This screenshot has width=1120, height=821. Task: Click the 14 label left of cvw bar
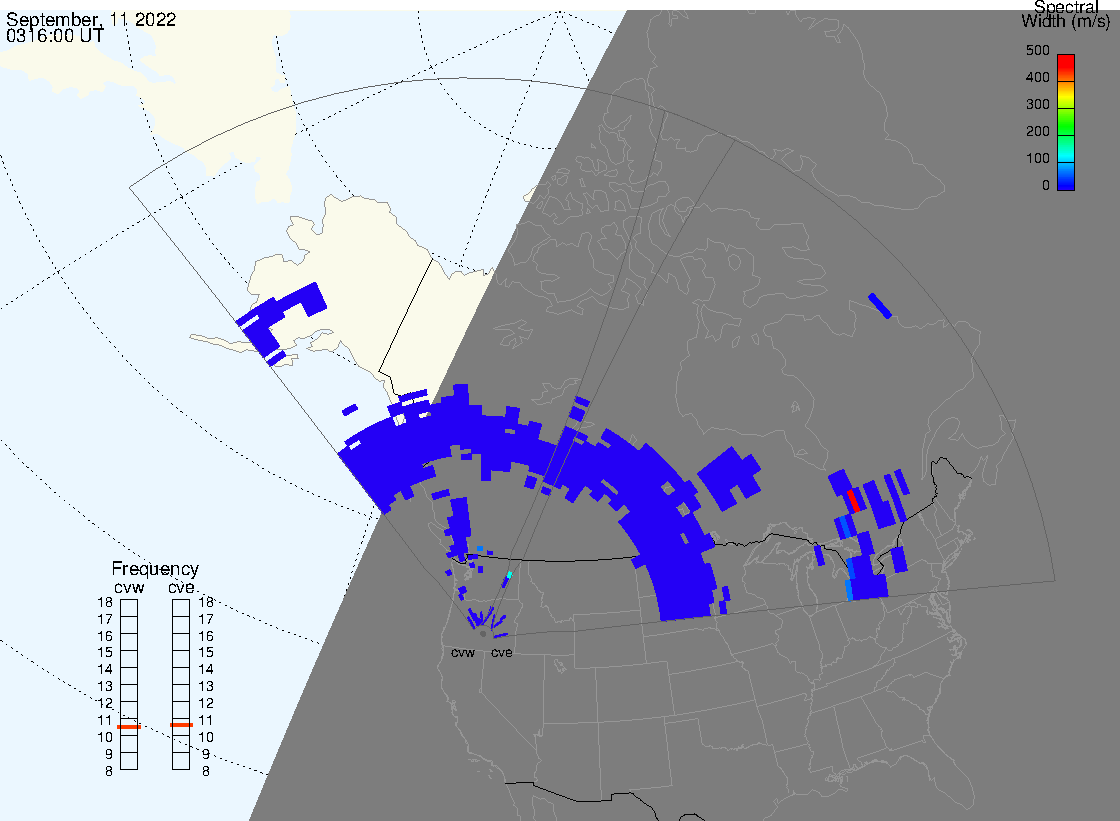coord(105,670)
